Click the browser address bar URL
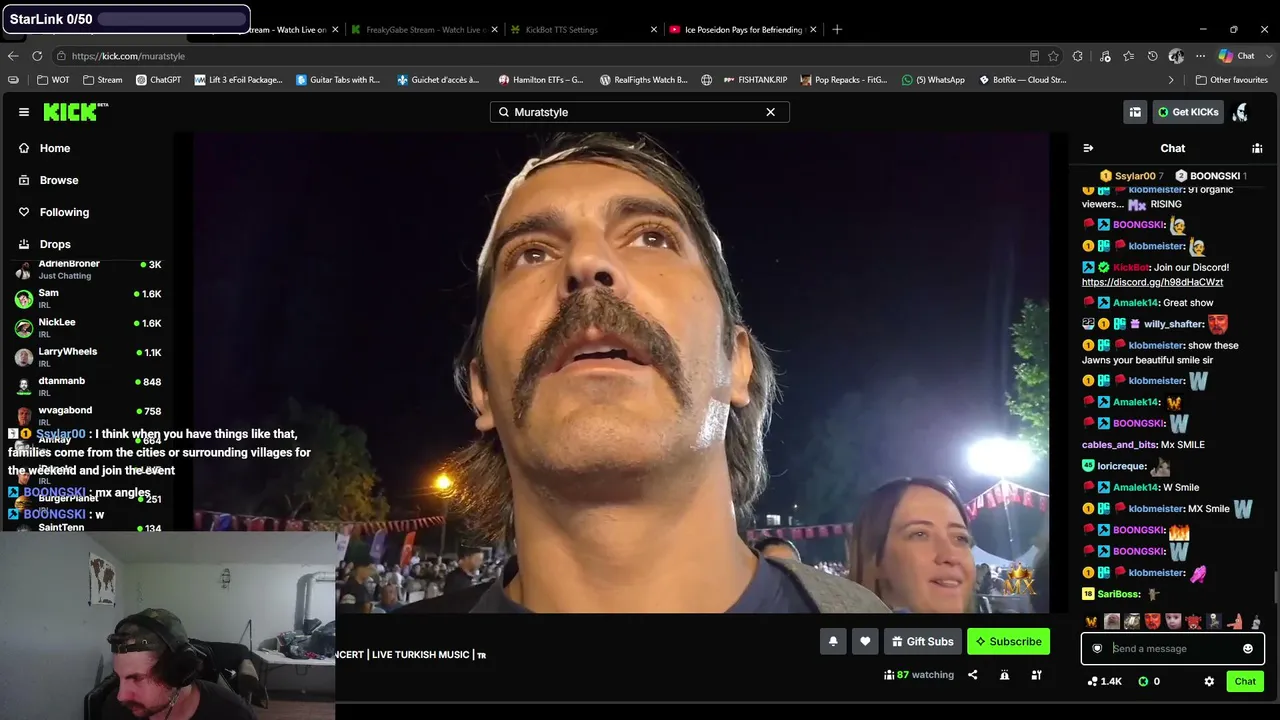 (x=128, y=56)
